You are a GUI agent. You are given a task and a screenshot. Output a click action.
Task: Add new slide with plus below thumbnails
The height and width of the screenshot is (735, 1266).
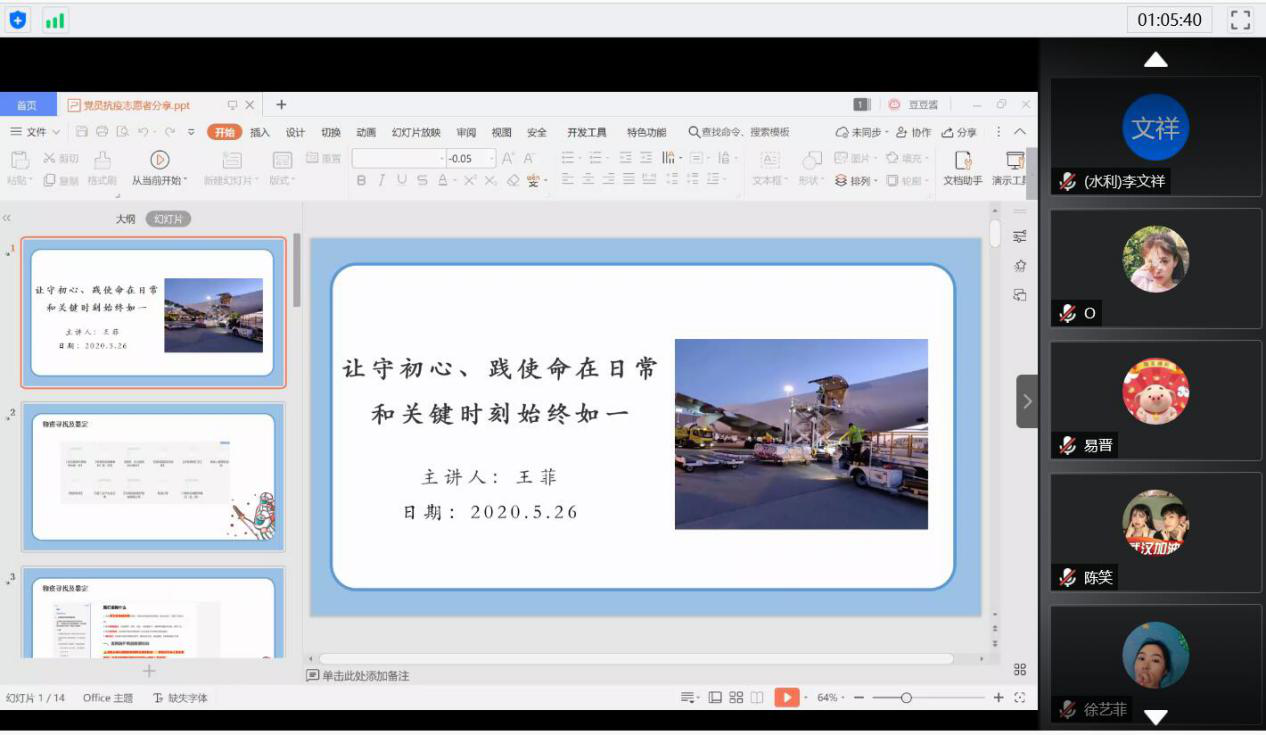[149, 671]
